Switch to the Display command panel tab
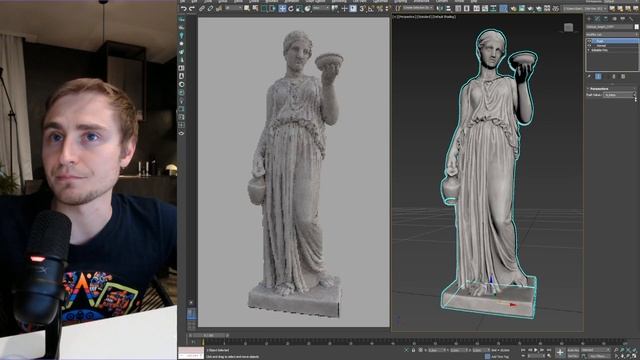The image size is (640, 360). click(x=622, y=19)
